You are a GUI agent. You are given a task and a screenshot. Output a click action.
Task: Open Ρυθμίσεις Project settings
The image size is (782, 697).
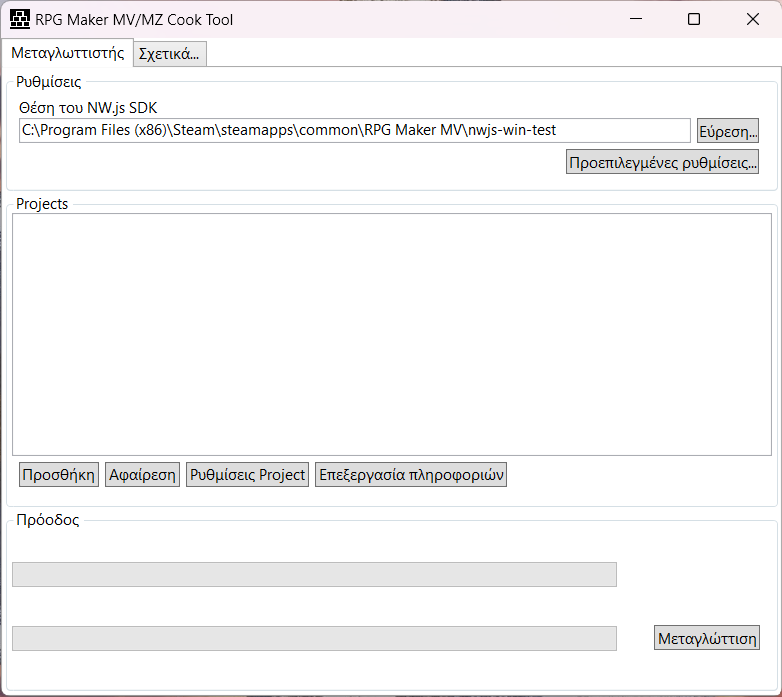247,475
